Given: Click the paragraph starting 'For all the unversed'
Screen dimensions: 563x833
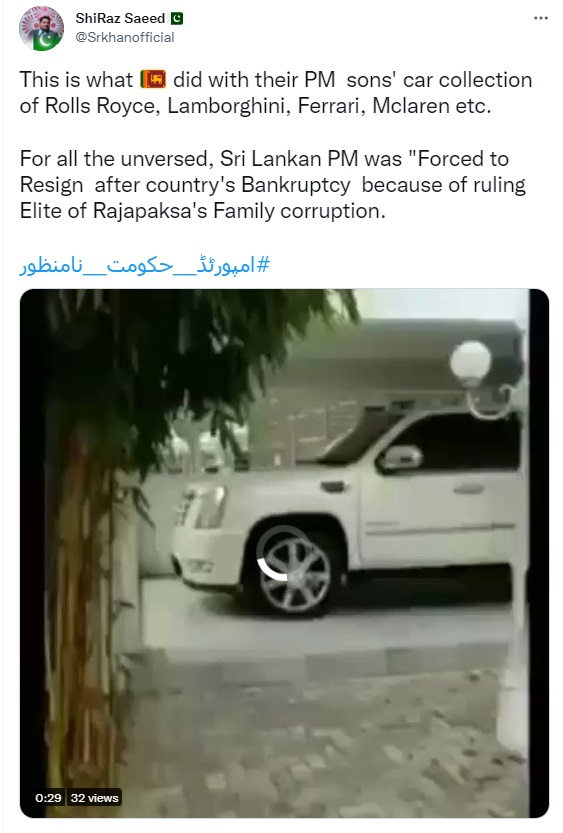Looking at the screenshot, I should (x=272, y=184).
